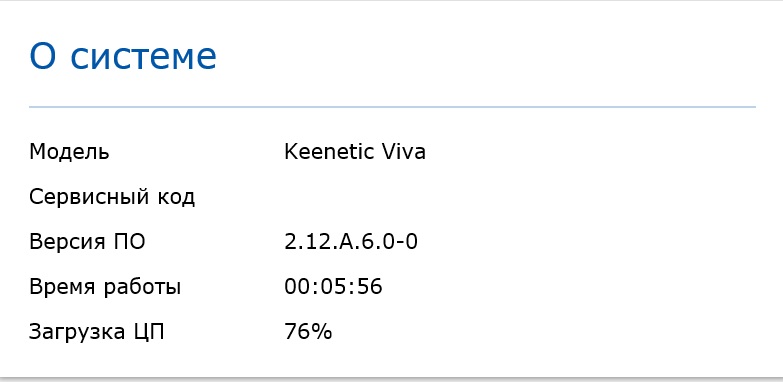
Task: Select the "Версия ПО" label
Action: 87,242
